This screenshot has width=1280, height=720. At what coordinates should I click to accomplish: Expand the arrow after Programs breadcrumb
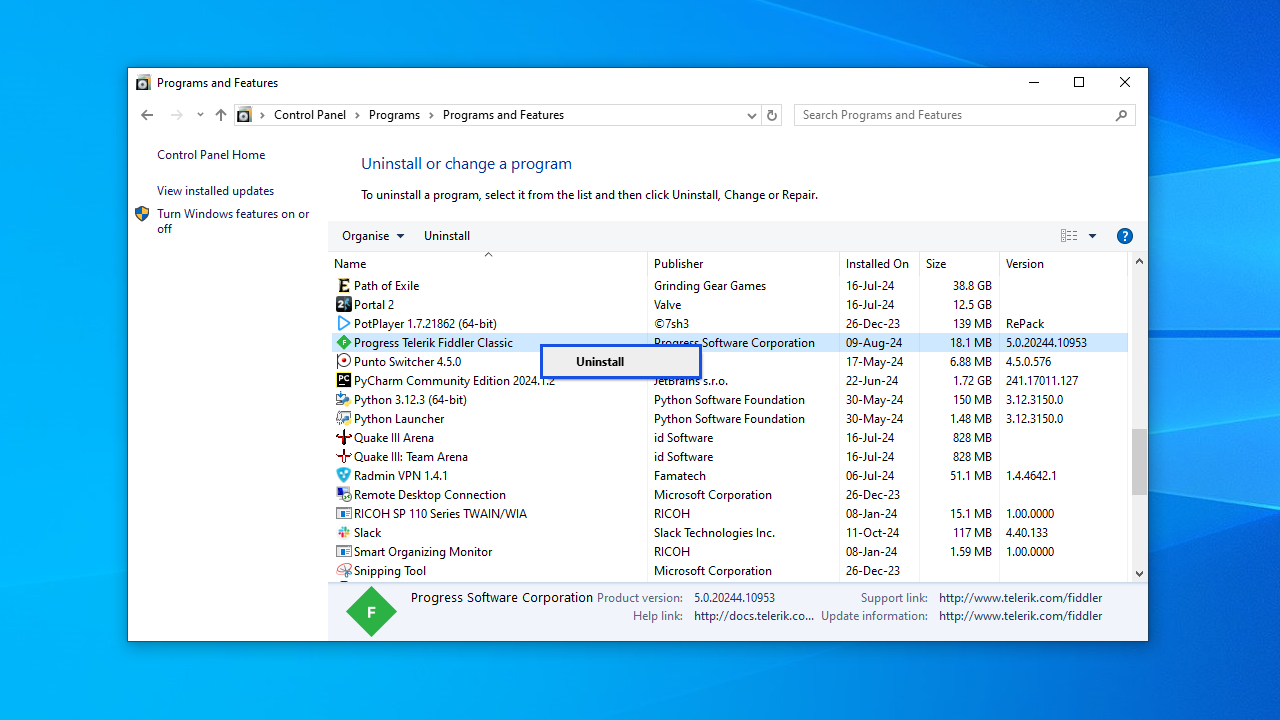431,115
